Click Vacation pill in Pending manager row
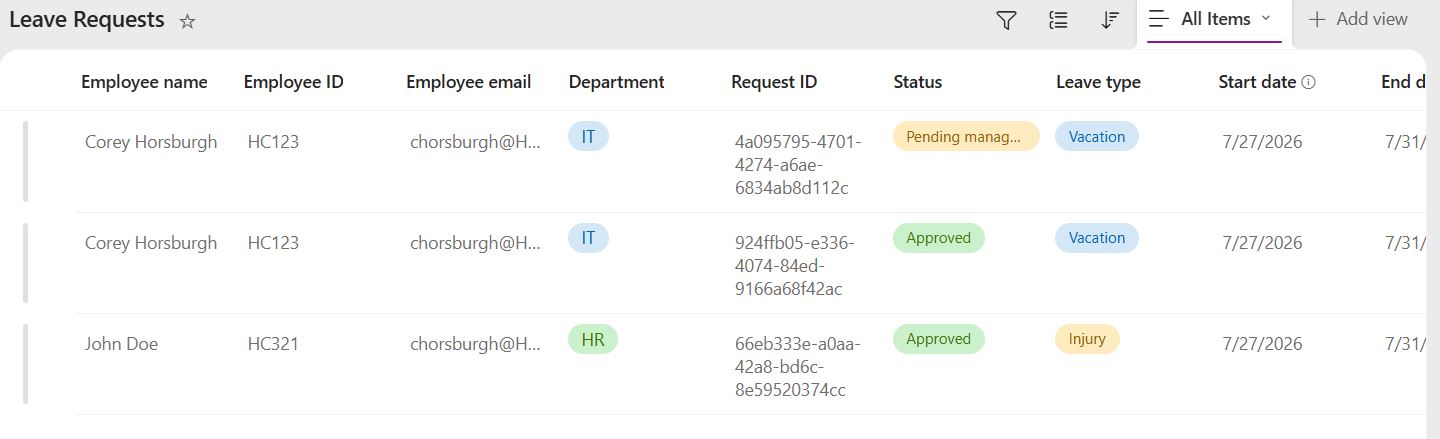Screen dimensions: 1440x439 [1096, 137]
